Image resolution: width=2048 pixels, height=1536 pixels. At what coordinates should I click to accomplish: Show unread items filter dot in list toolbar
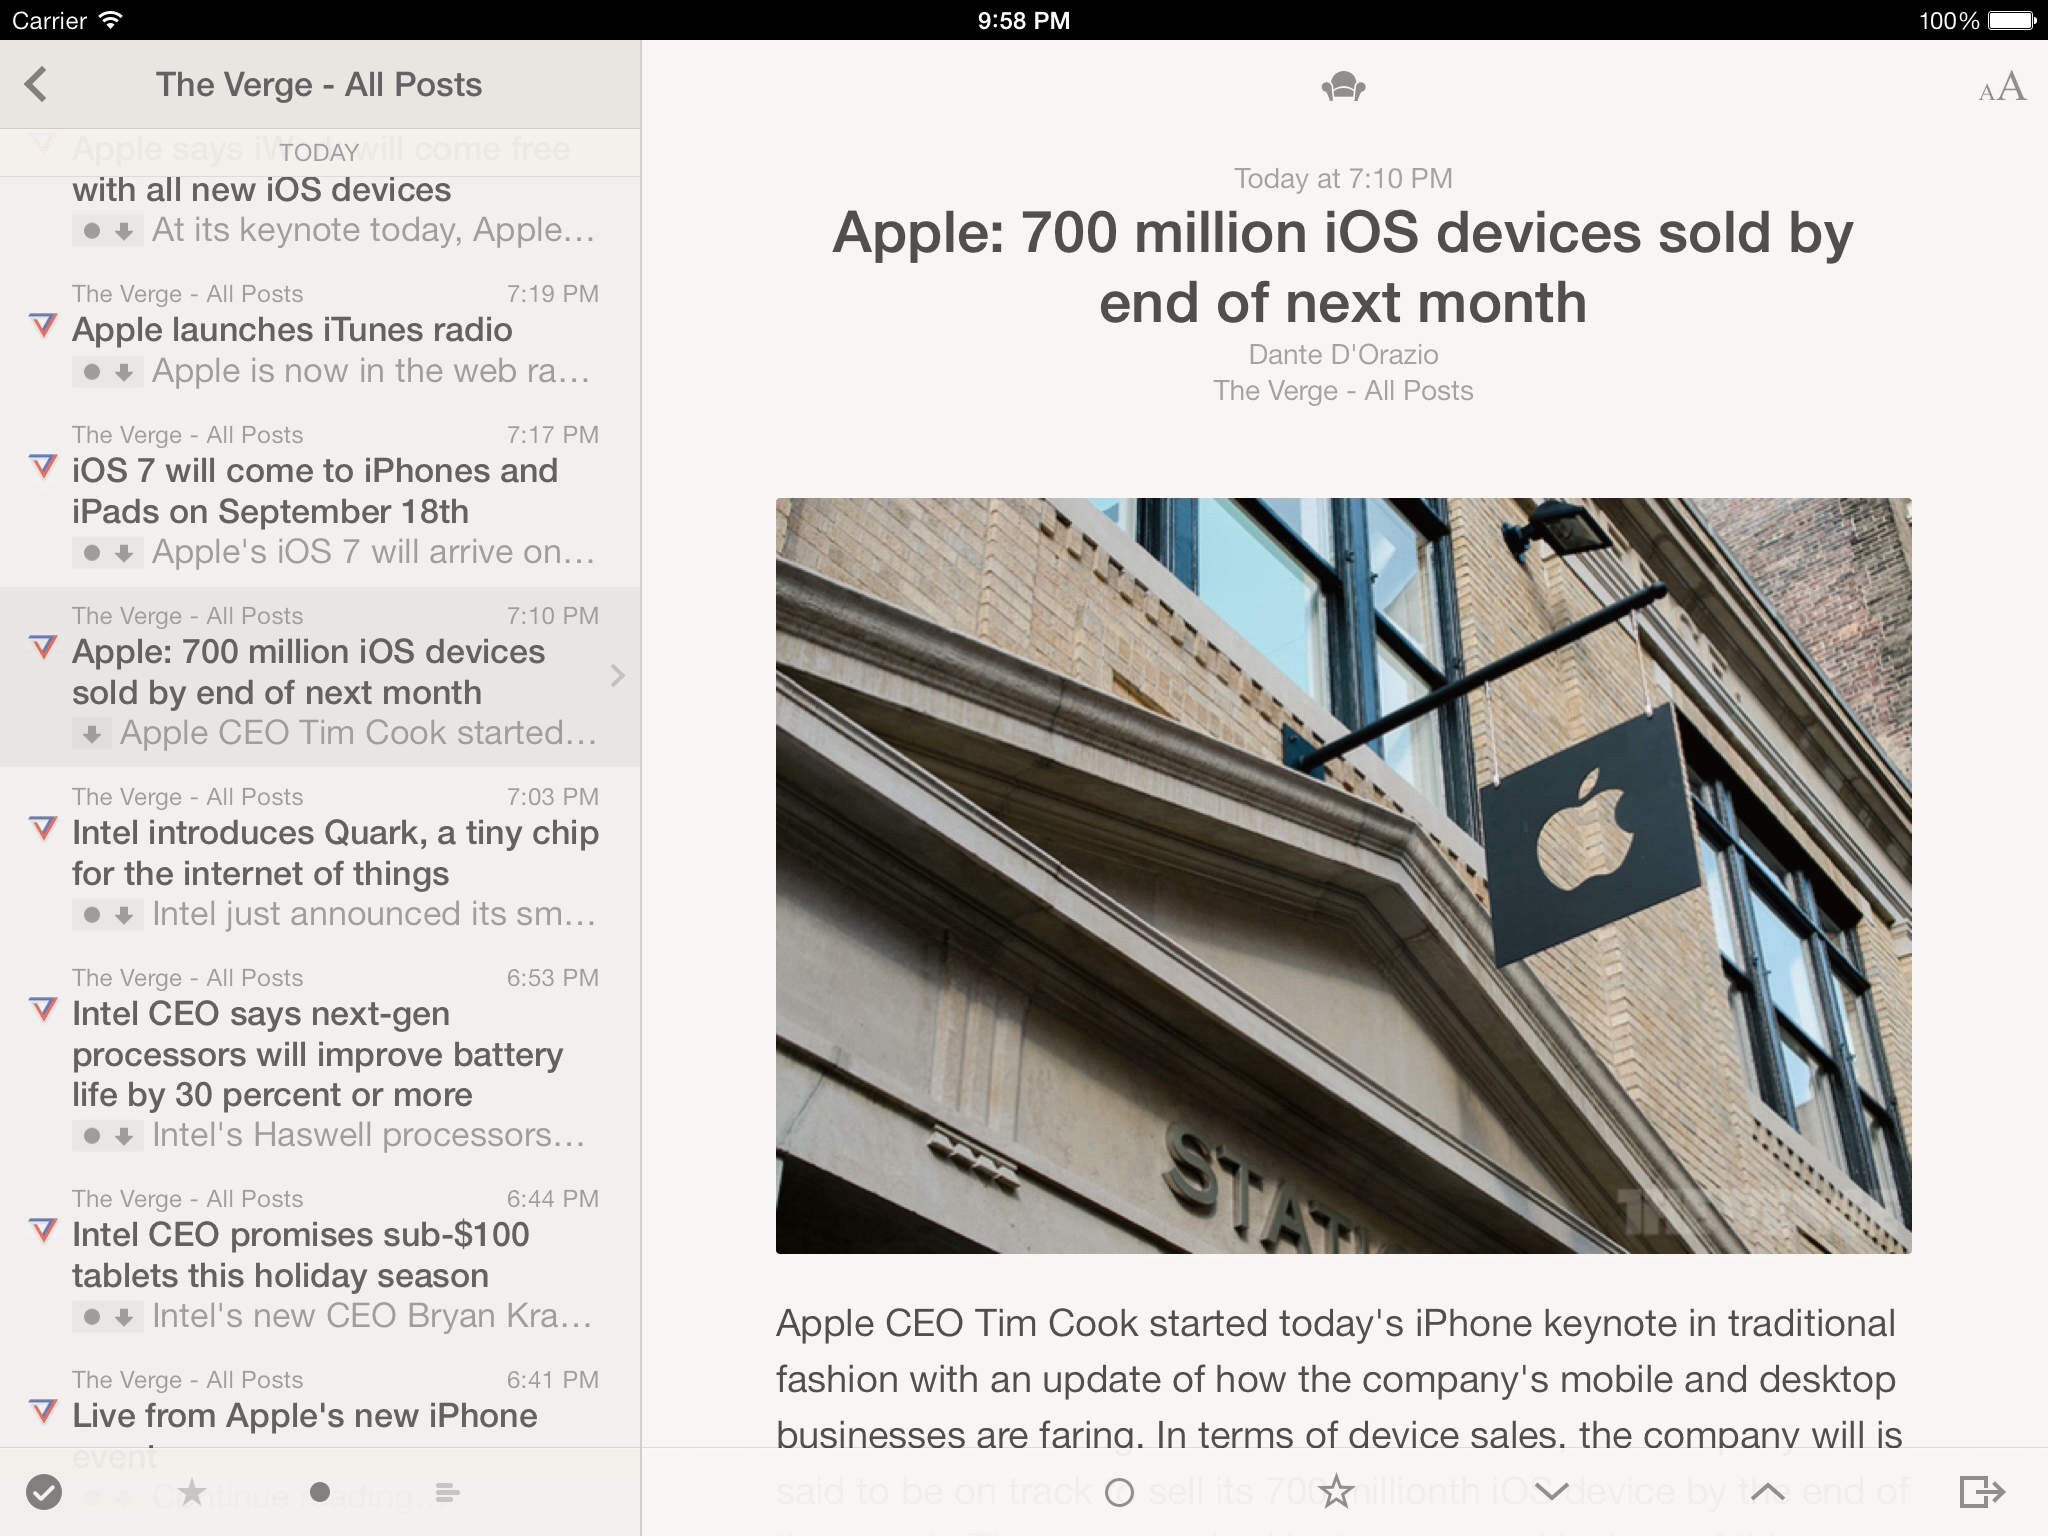point(320,1492)
